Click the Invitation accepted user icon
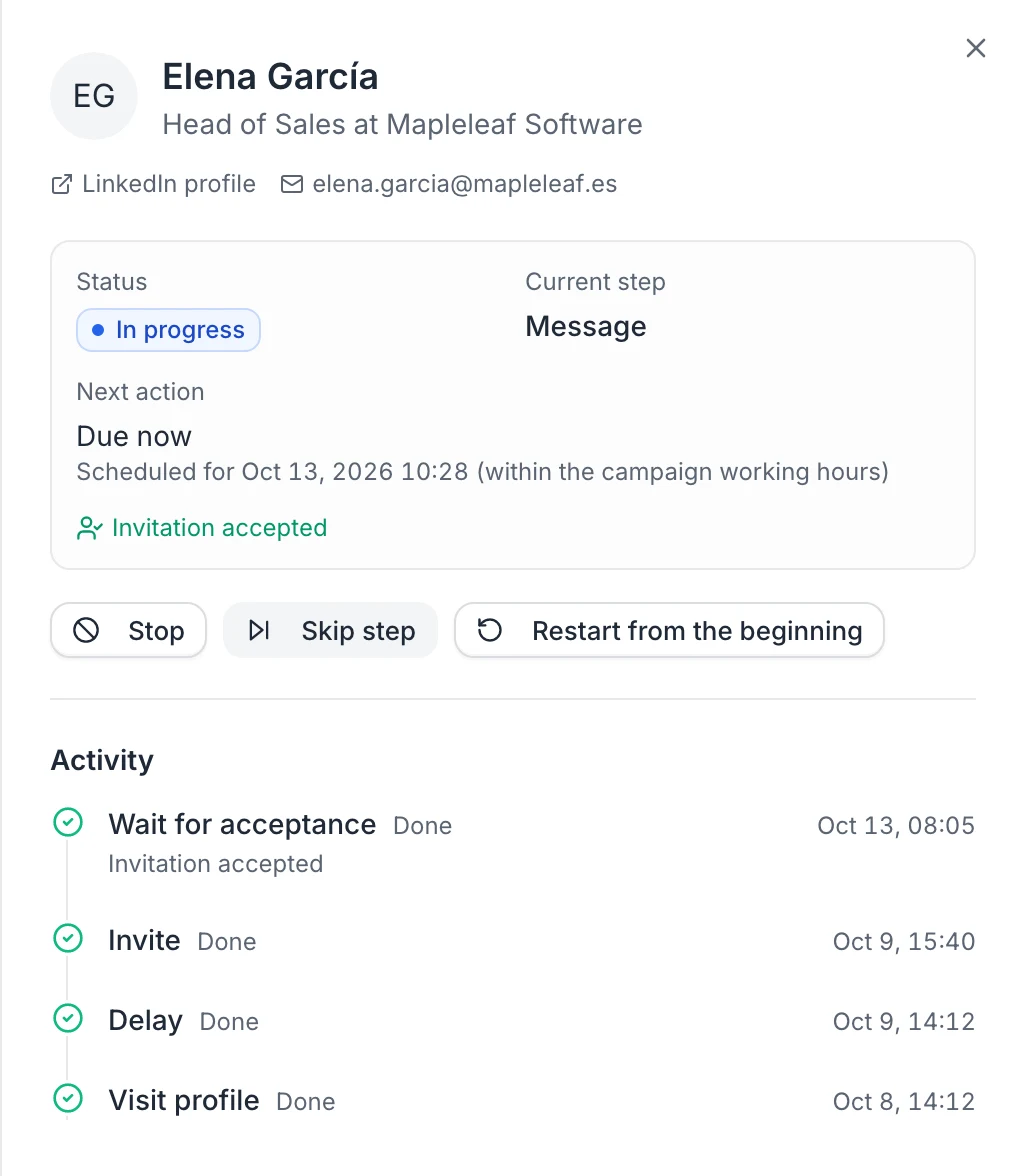 coord(89,528)
